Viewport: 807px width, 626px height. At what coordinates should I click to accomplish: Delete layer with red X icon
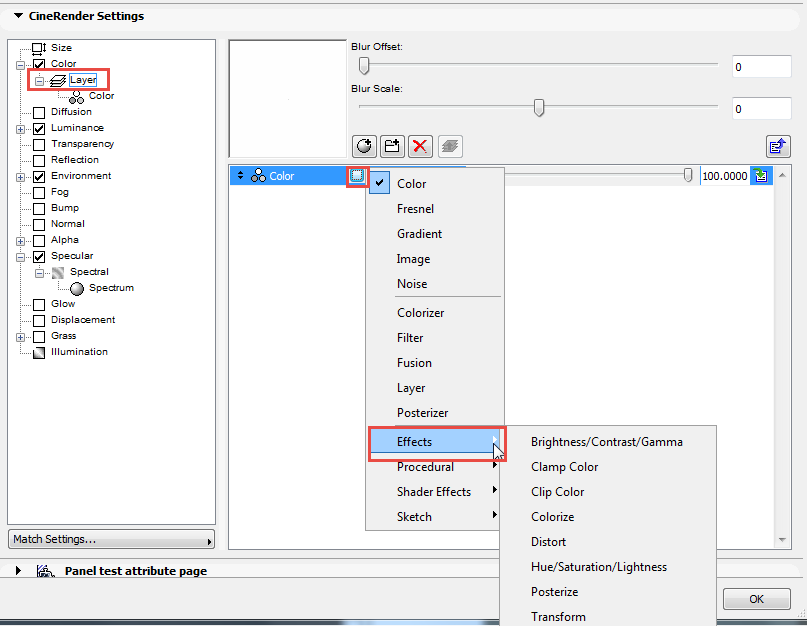pos(420,146)
